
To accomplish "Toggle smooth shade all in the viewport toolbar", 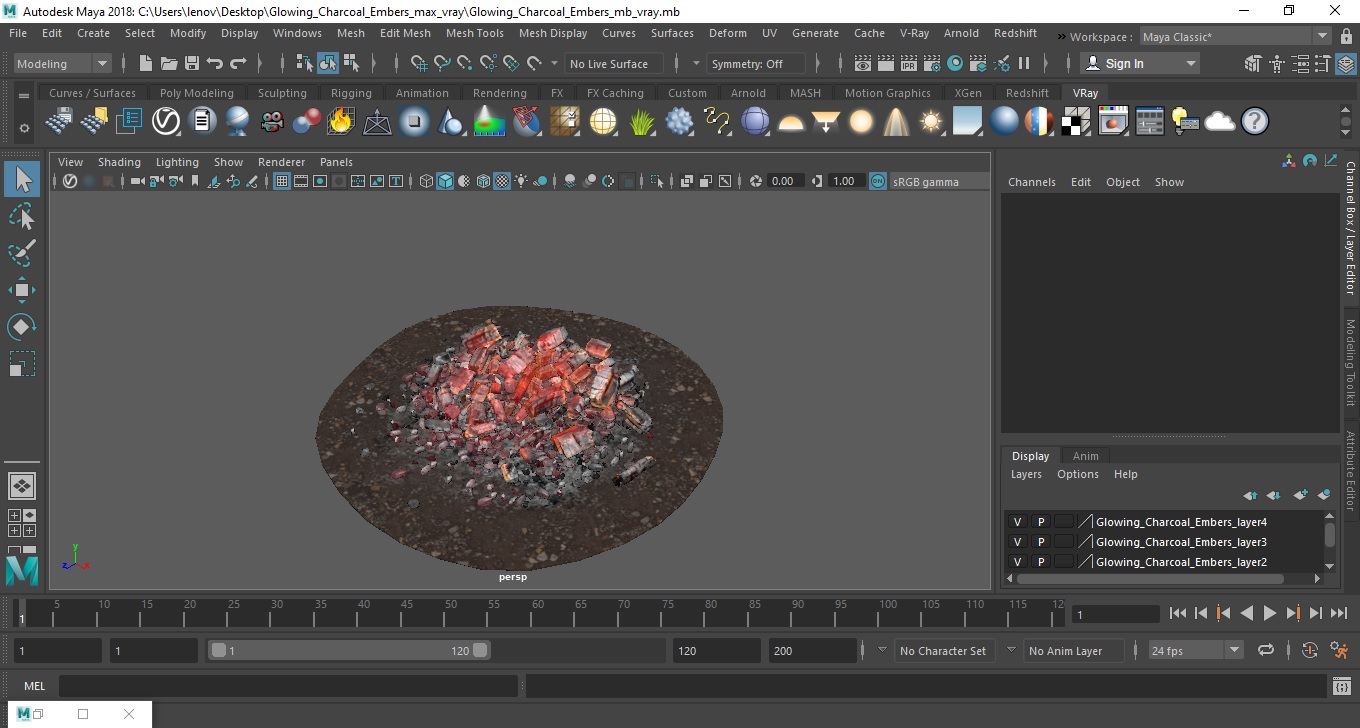I will [x=445, y=181].
